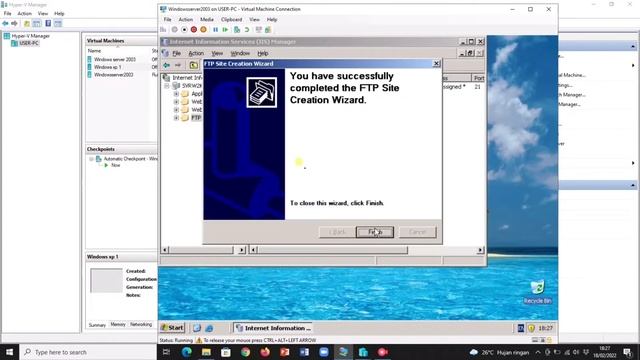
Task: Expand the FTP Sites folder in IIS tree
Action: click(x=176, y=118)
